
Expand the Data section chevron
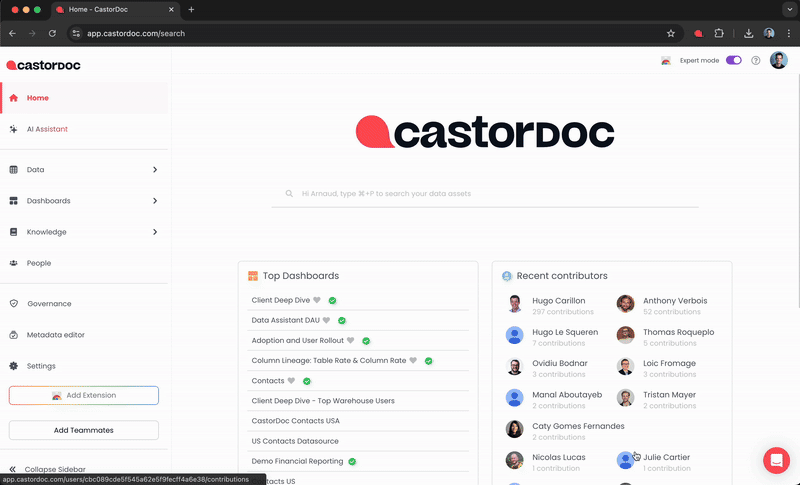point(155,169)
